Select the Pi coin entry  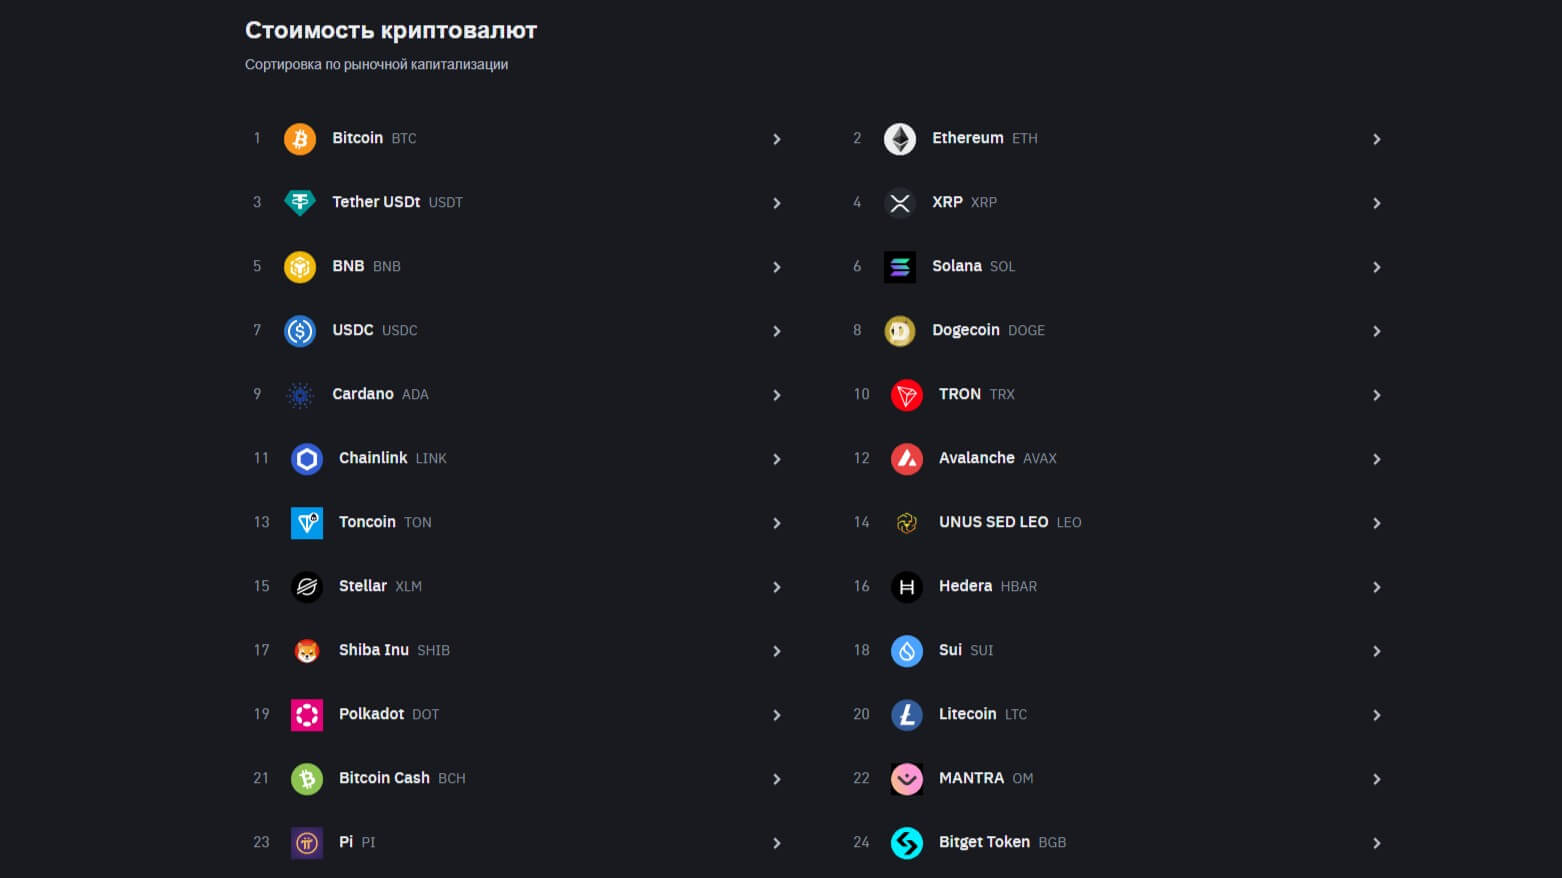[346, 842]
